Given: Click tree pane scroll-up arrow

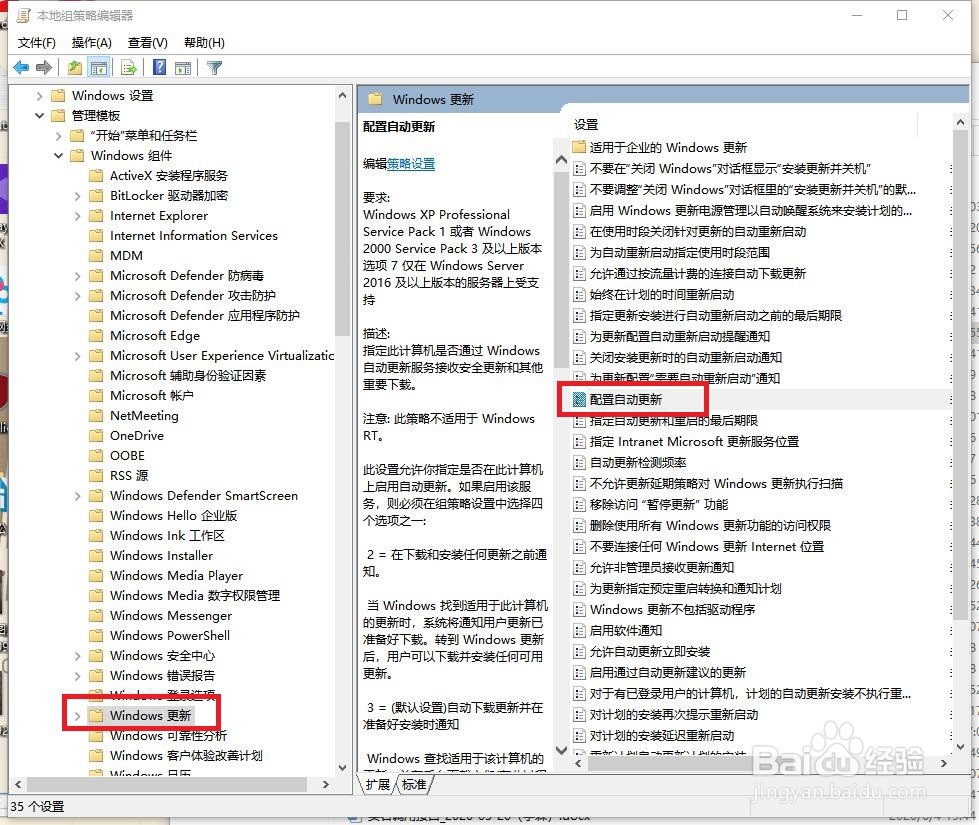Looking at the screenshot, I should [x=342, y=96].
